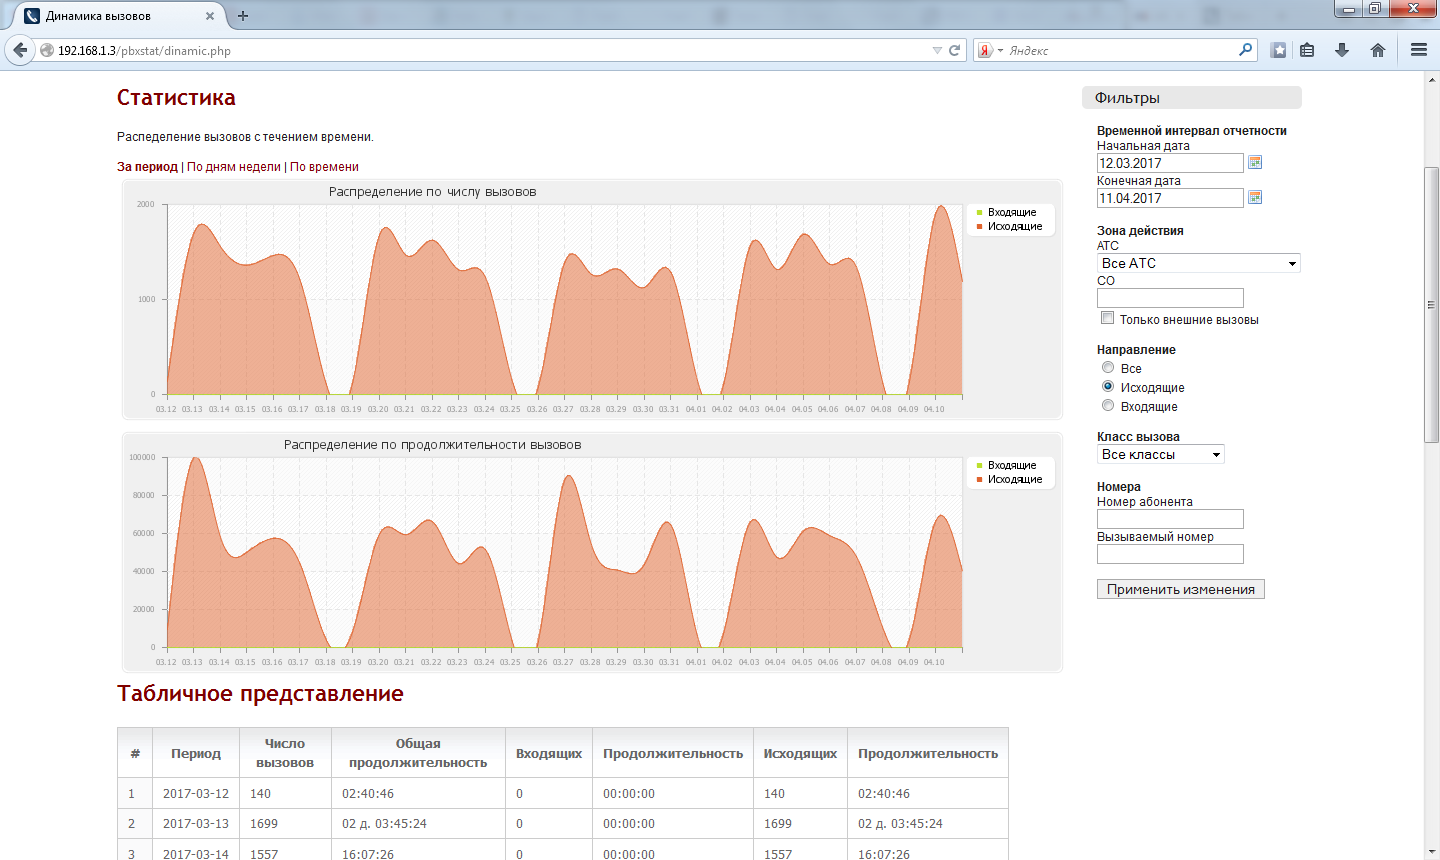
Task: Open the downloads arrow icon
Action: pyautogui.click(x=1342, y=50)
